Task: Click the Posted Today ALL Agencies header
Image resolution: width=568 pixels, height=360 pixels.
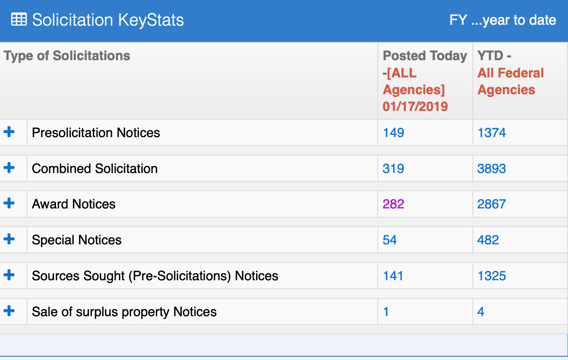Action: [x=425, y=81]
